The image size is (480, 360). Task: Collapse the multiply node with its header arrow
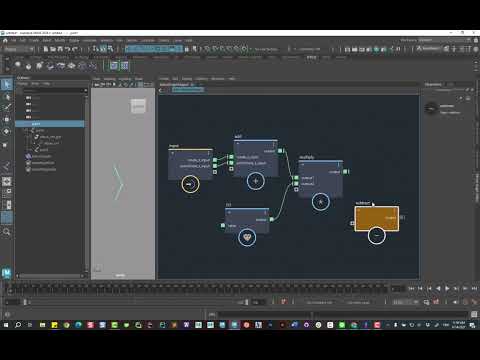click(303, 165)
